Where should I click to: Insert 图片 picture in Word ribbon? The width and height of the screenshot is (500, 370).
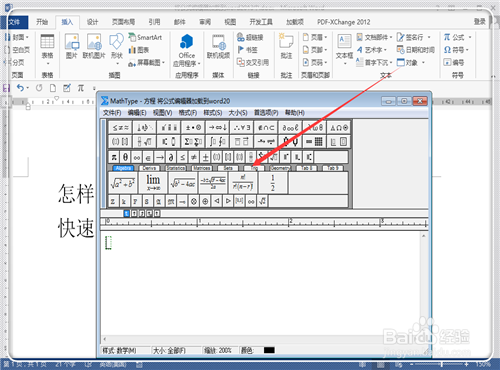[72, 46]
